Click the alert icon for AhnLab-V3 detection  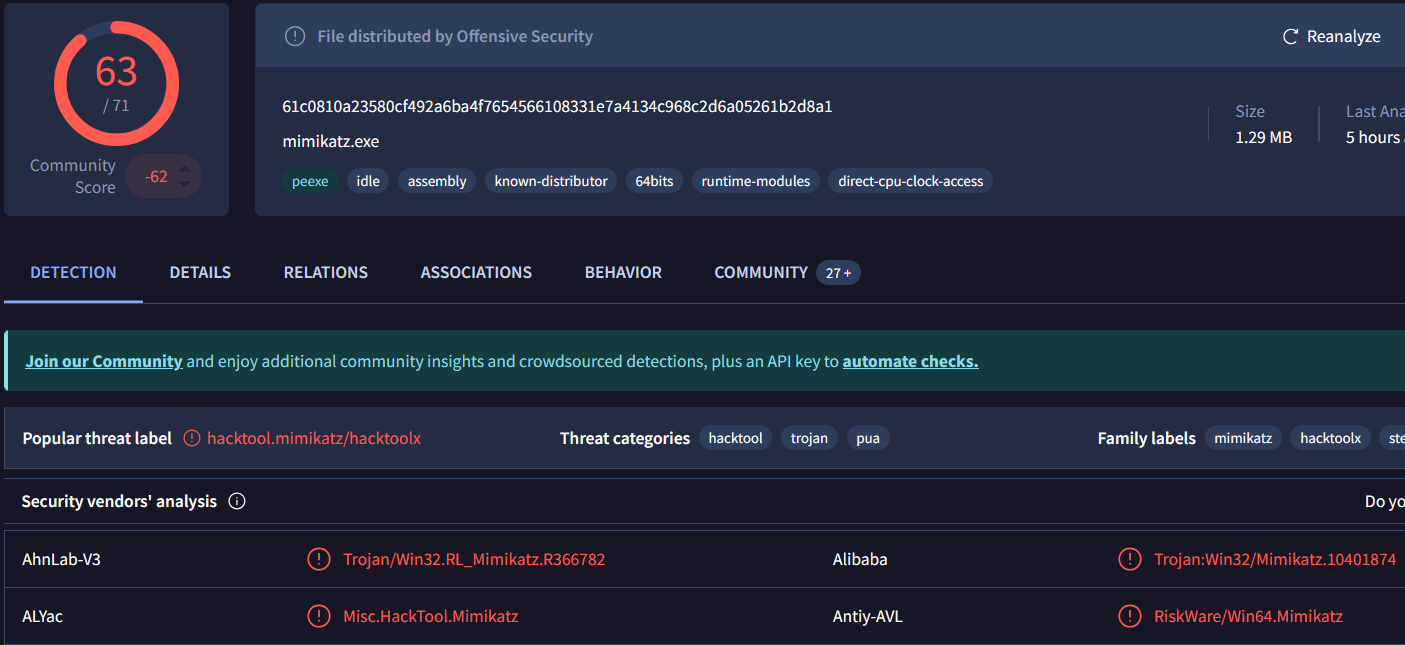[x=318, y=559]
